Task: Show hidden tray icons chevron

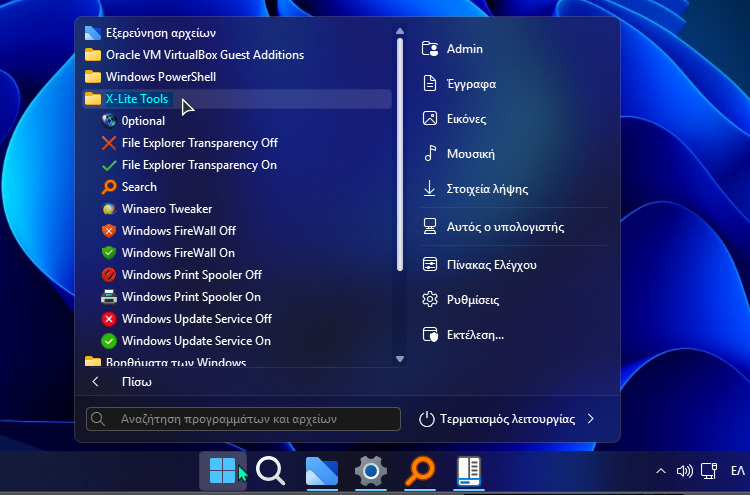Action: 661,471
